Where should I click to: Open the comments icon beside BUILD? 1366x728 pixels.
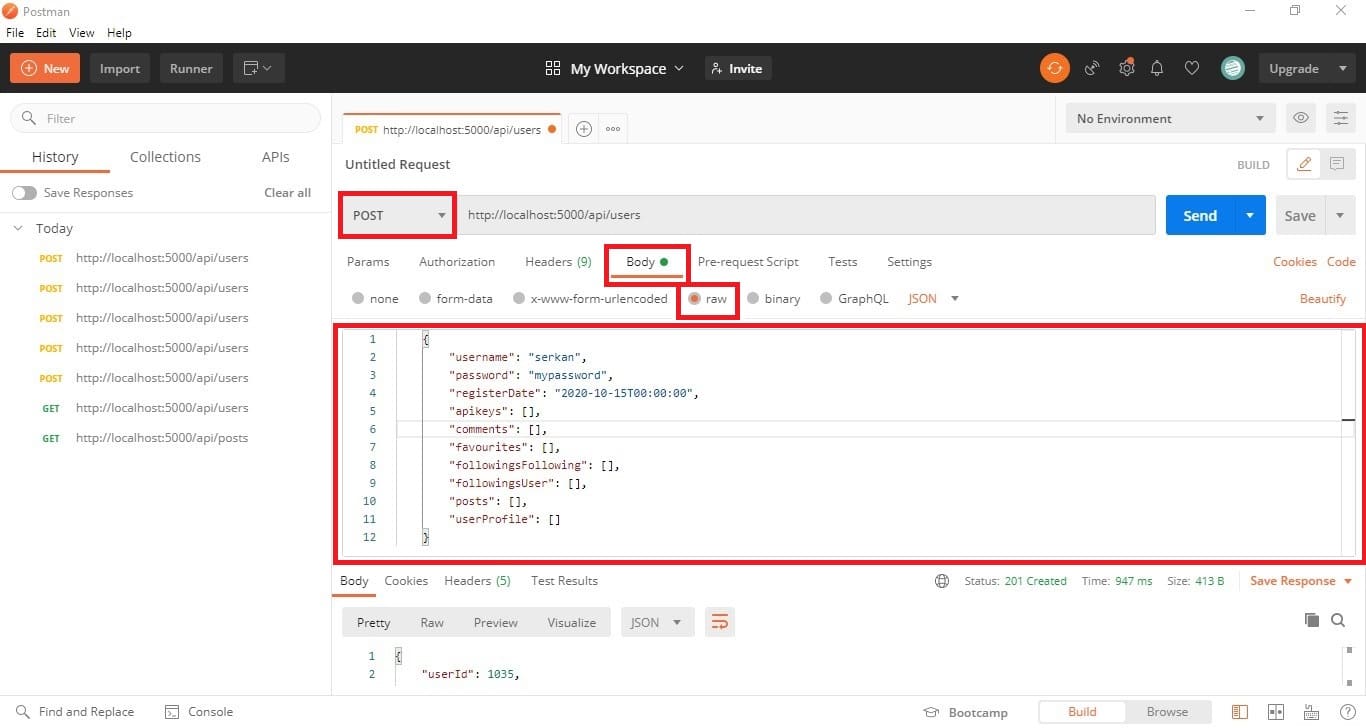(x=1336, y=164)
